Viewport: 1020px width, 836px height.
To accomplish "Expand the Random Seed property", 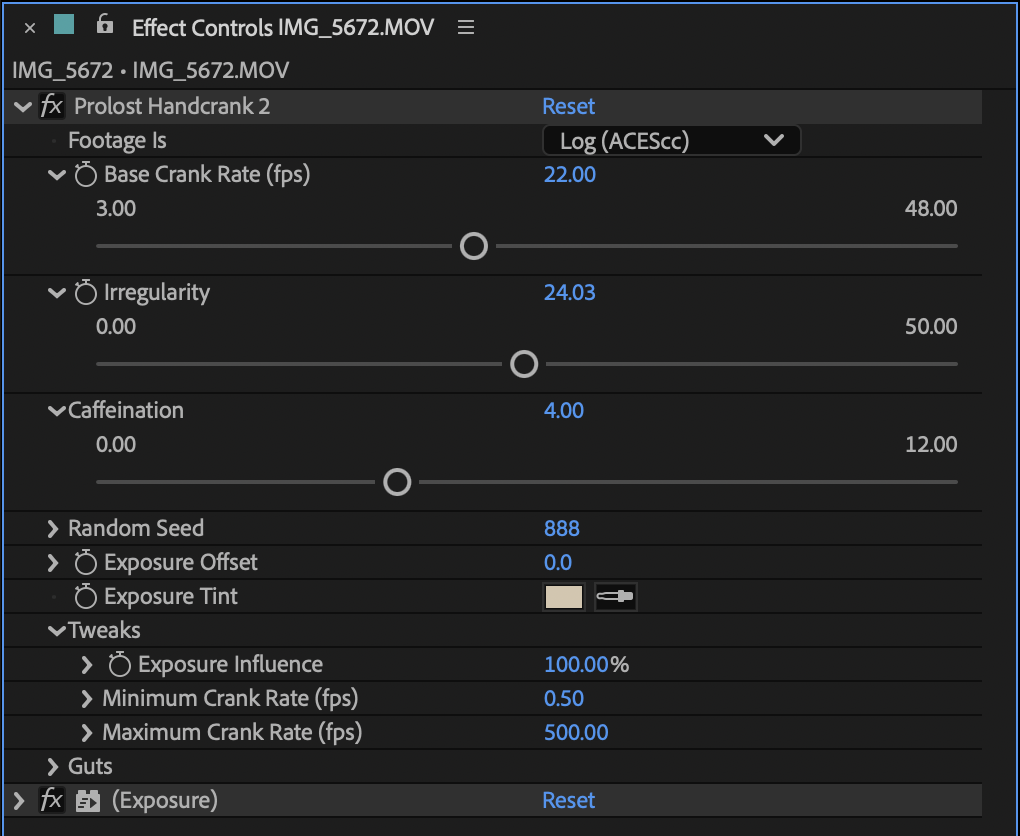I will (53, 528).
